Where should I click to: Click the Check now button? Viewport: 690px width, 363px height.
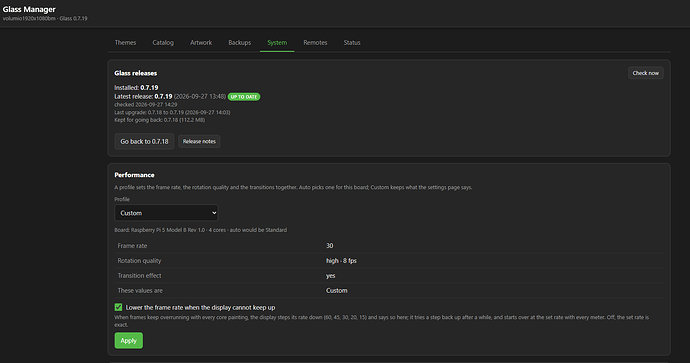(x=646, y=73)
